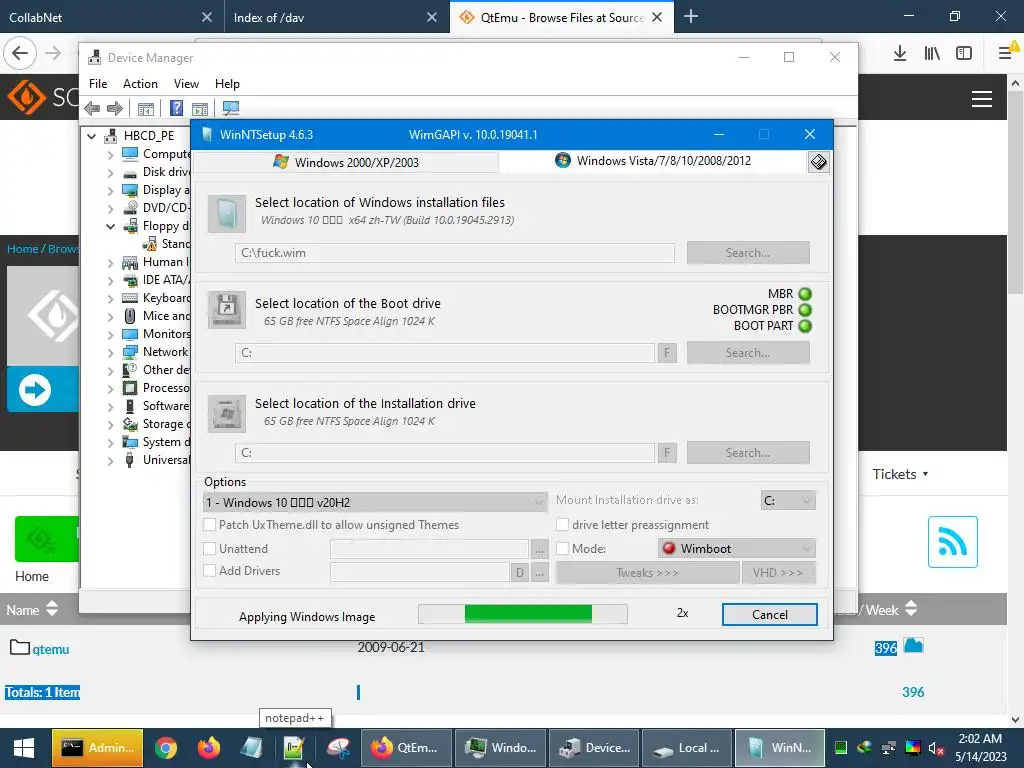The height and width of the screenshot is (768, 1024).
Task: Click Device Manager forward arrow toolbar icon
Action: tap(114, 108)
